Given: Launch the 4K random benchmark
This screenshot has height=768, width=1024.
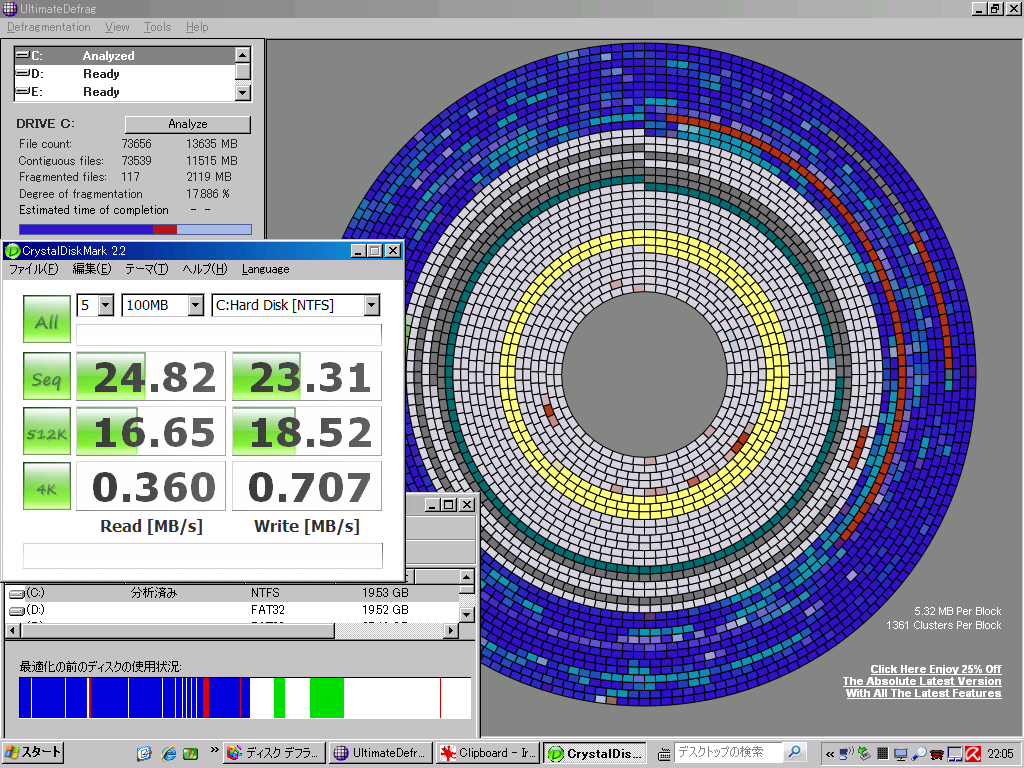Looking at the screenshot, I should click(47, 487).
